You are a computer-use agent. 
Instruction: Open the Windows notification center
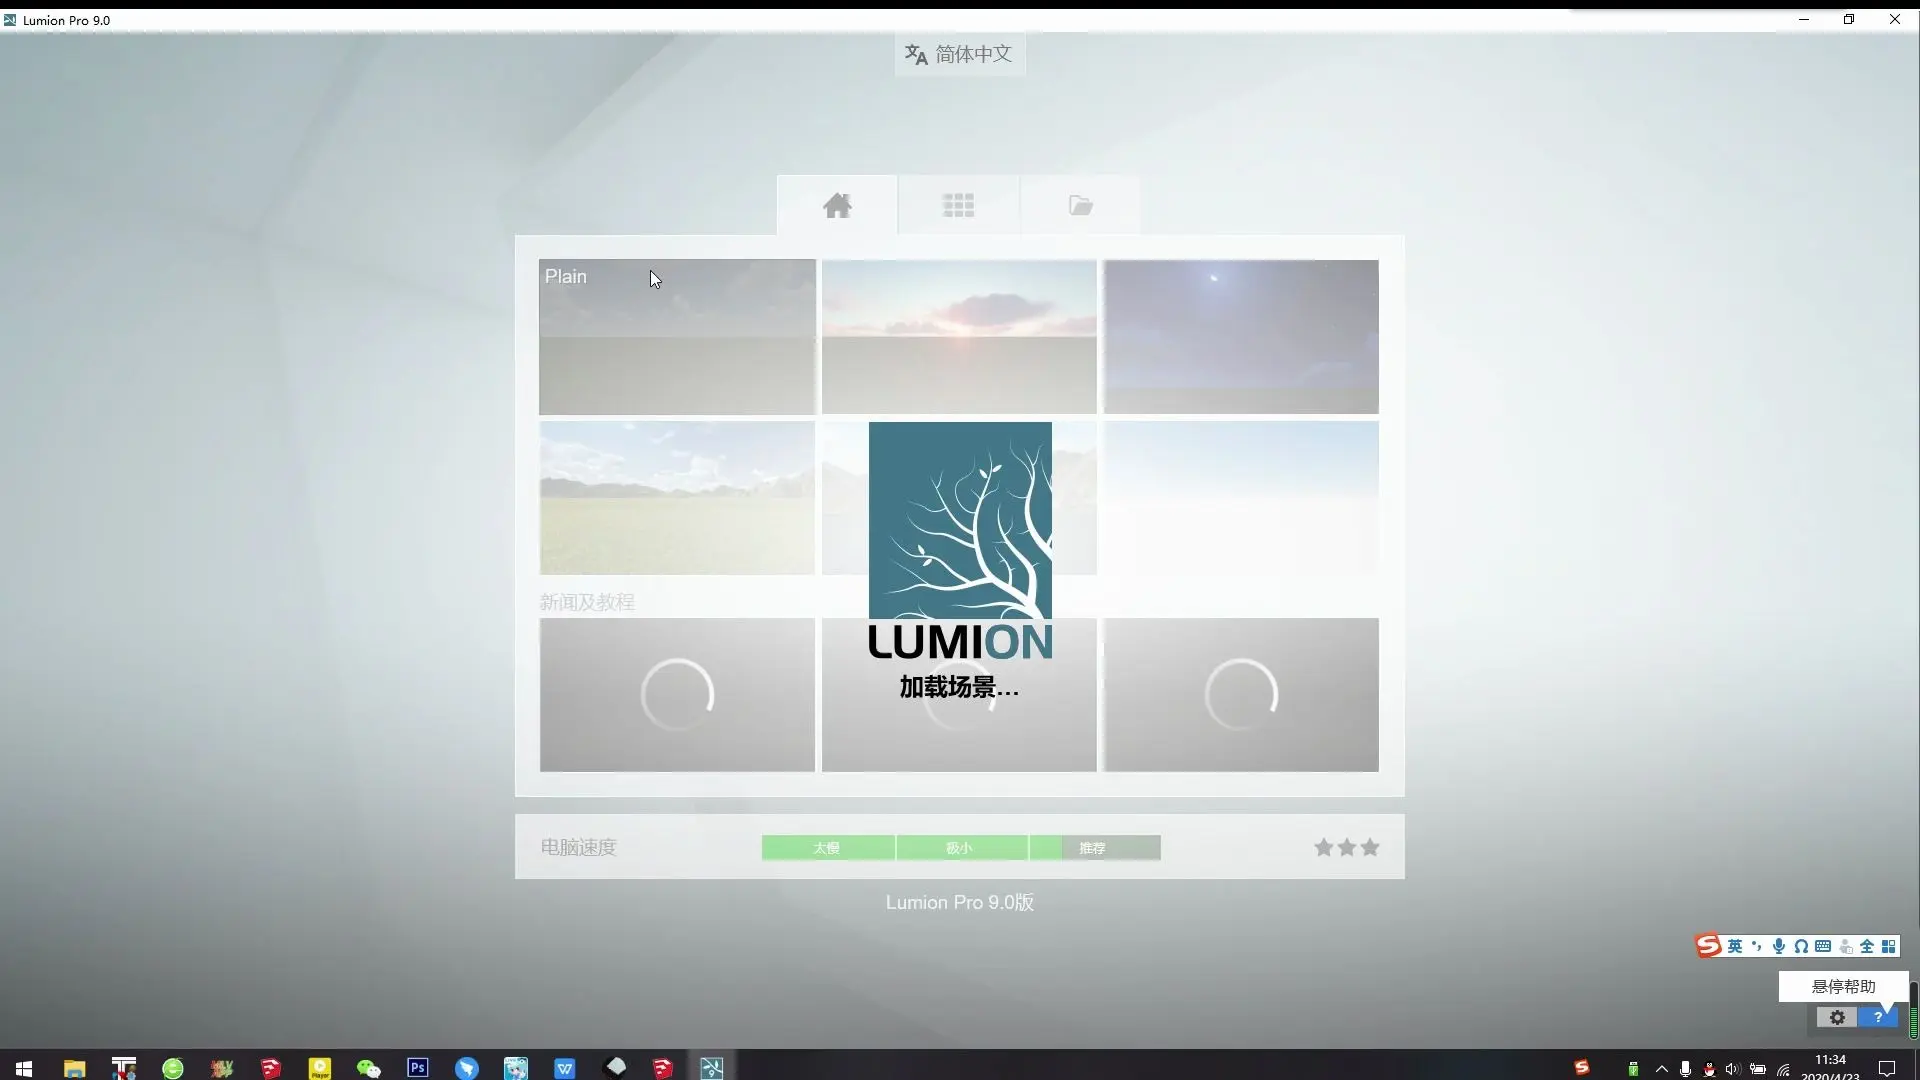(1887, 1068)
